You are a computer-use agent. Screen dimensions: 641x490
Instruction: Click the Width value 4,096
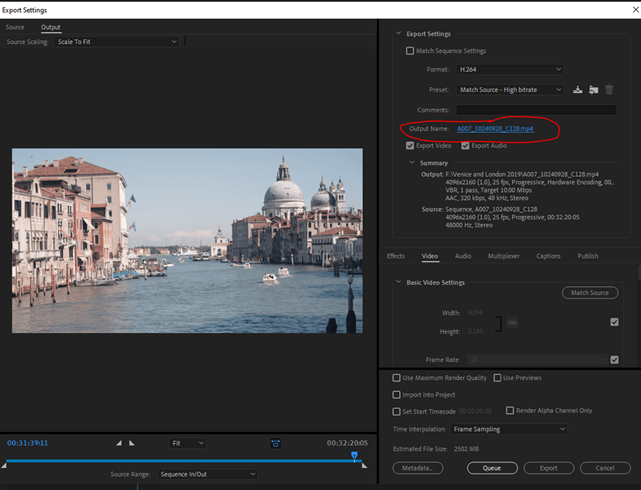coord(475,313)
